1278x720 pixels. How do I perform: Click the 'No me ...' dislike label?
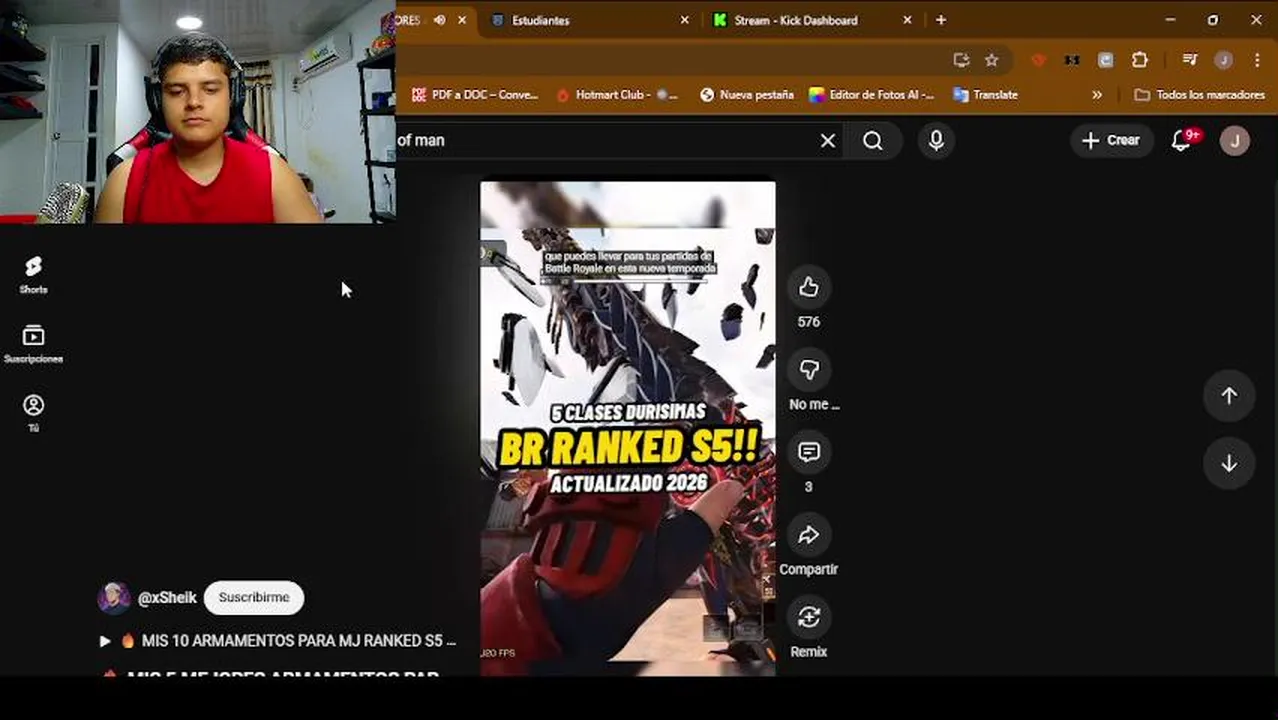(x=814, y=404)
